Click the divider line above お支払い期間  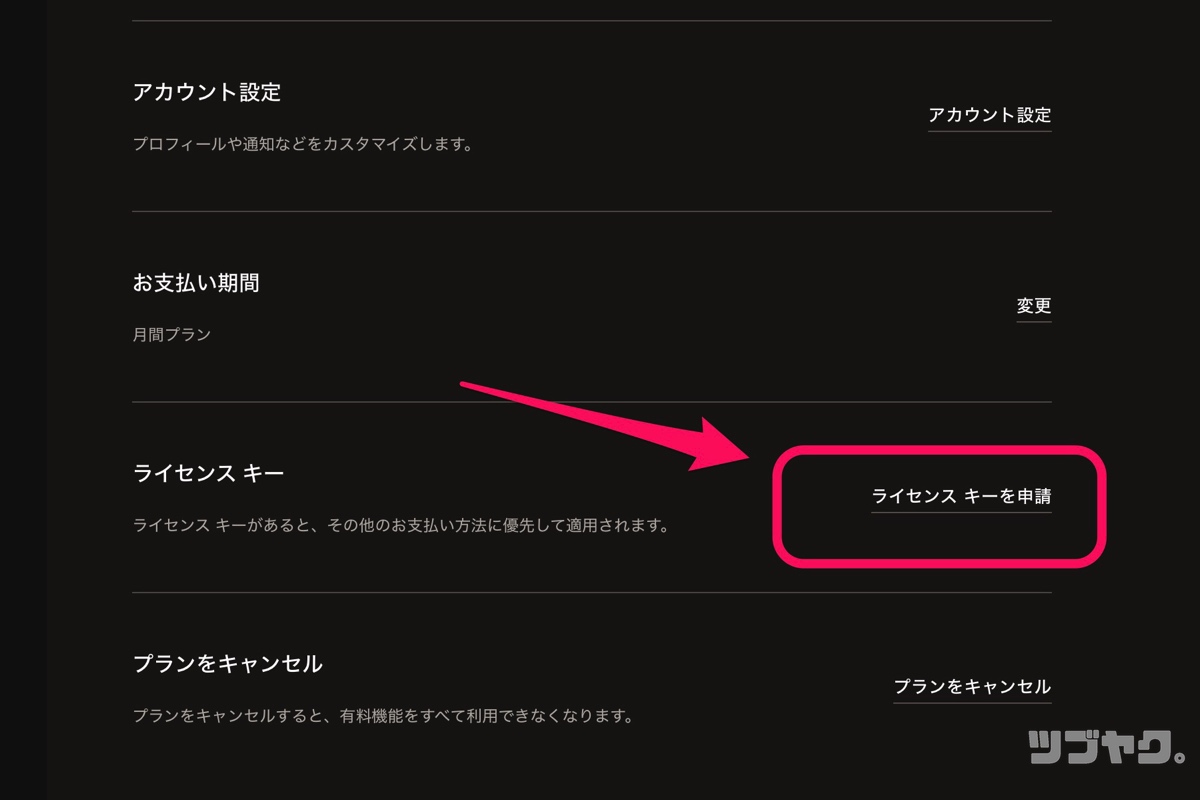[590, 211]
